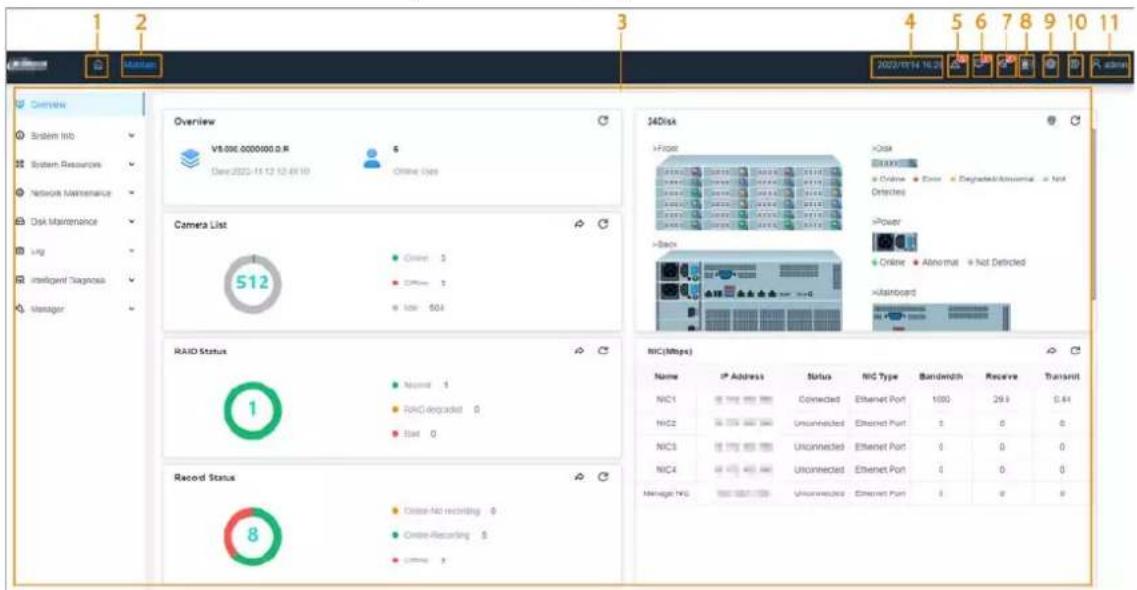This screenshot has height=590, width=1137.
Task: Expand the Manager sidebar menu
Action: pyautogui.click(x=131, y=309)
